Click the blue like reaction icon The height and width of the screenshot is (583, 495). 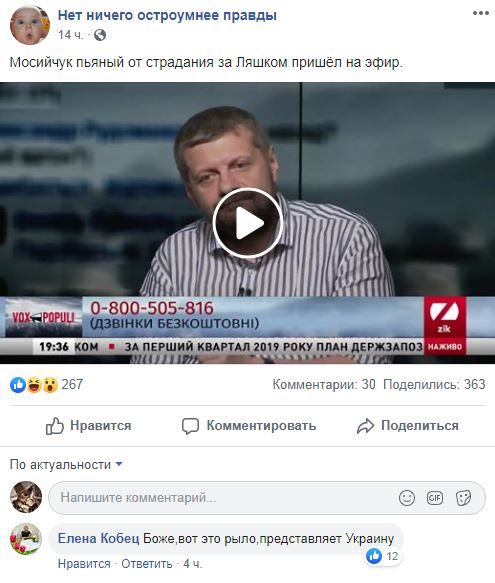click(17, 385)
